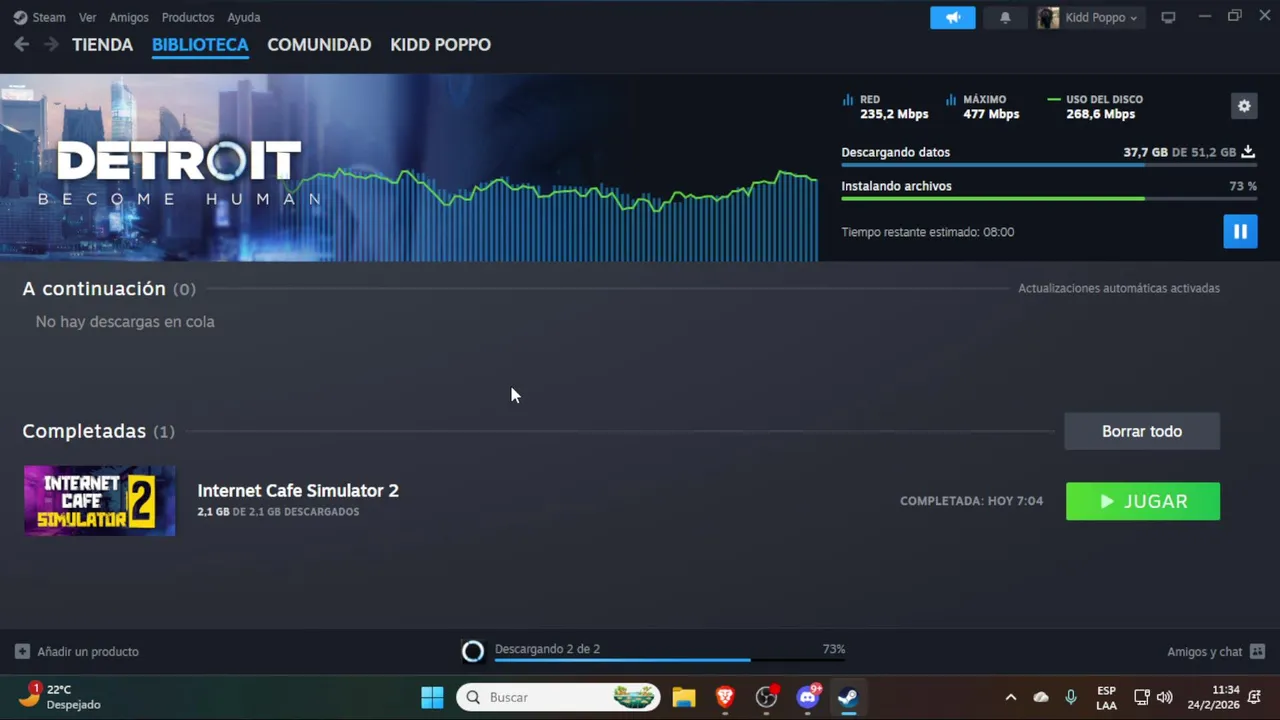Click the RED network speed indicator
The width and height of the screenshot is (1280, 720).
tap(885, 106)
